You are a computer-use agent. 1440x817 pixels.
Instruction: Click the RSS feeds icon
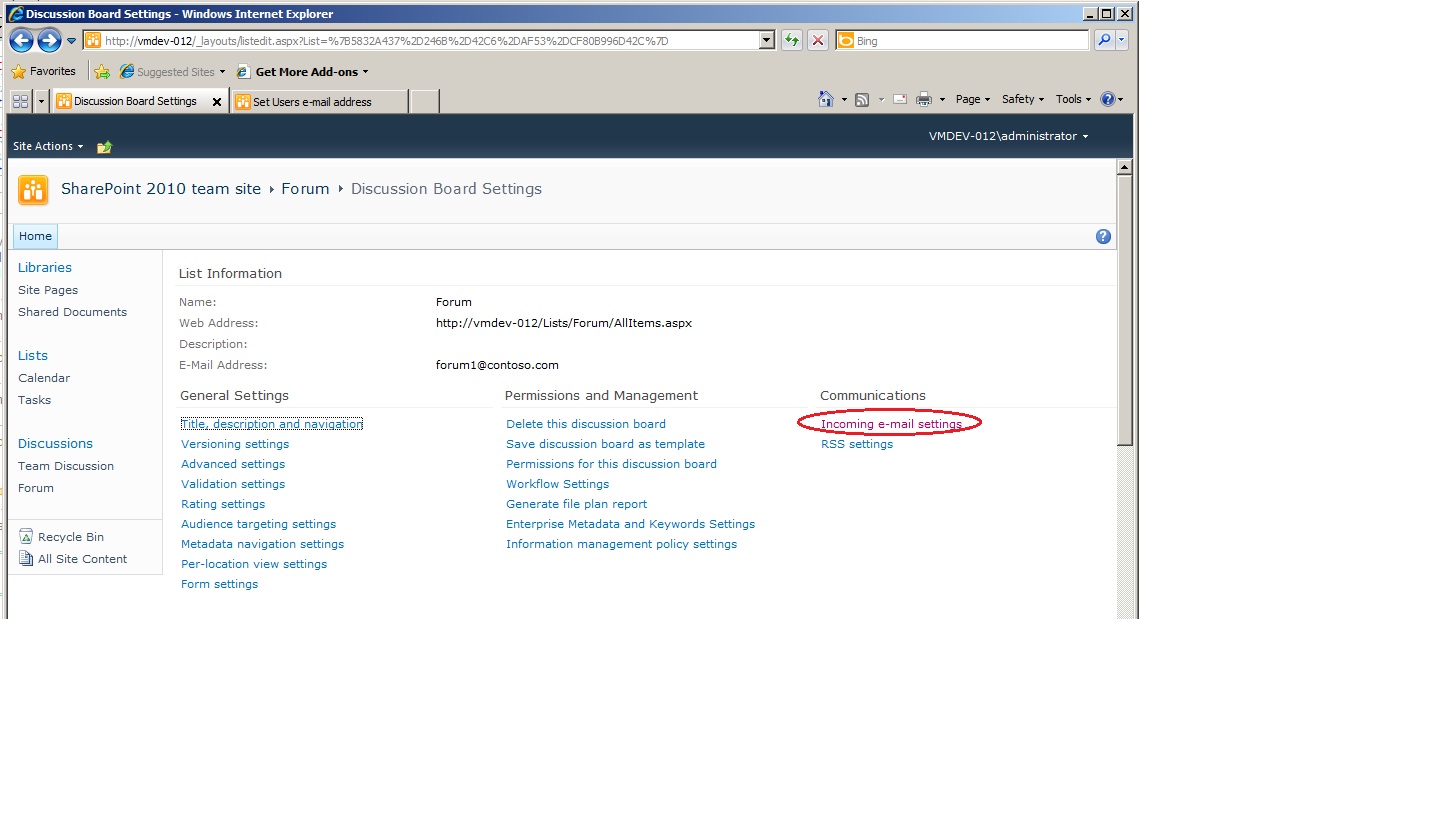tap(862, 99)
